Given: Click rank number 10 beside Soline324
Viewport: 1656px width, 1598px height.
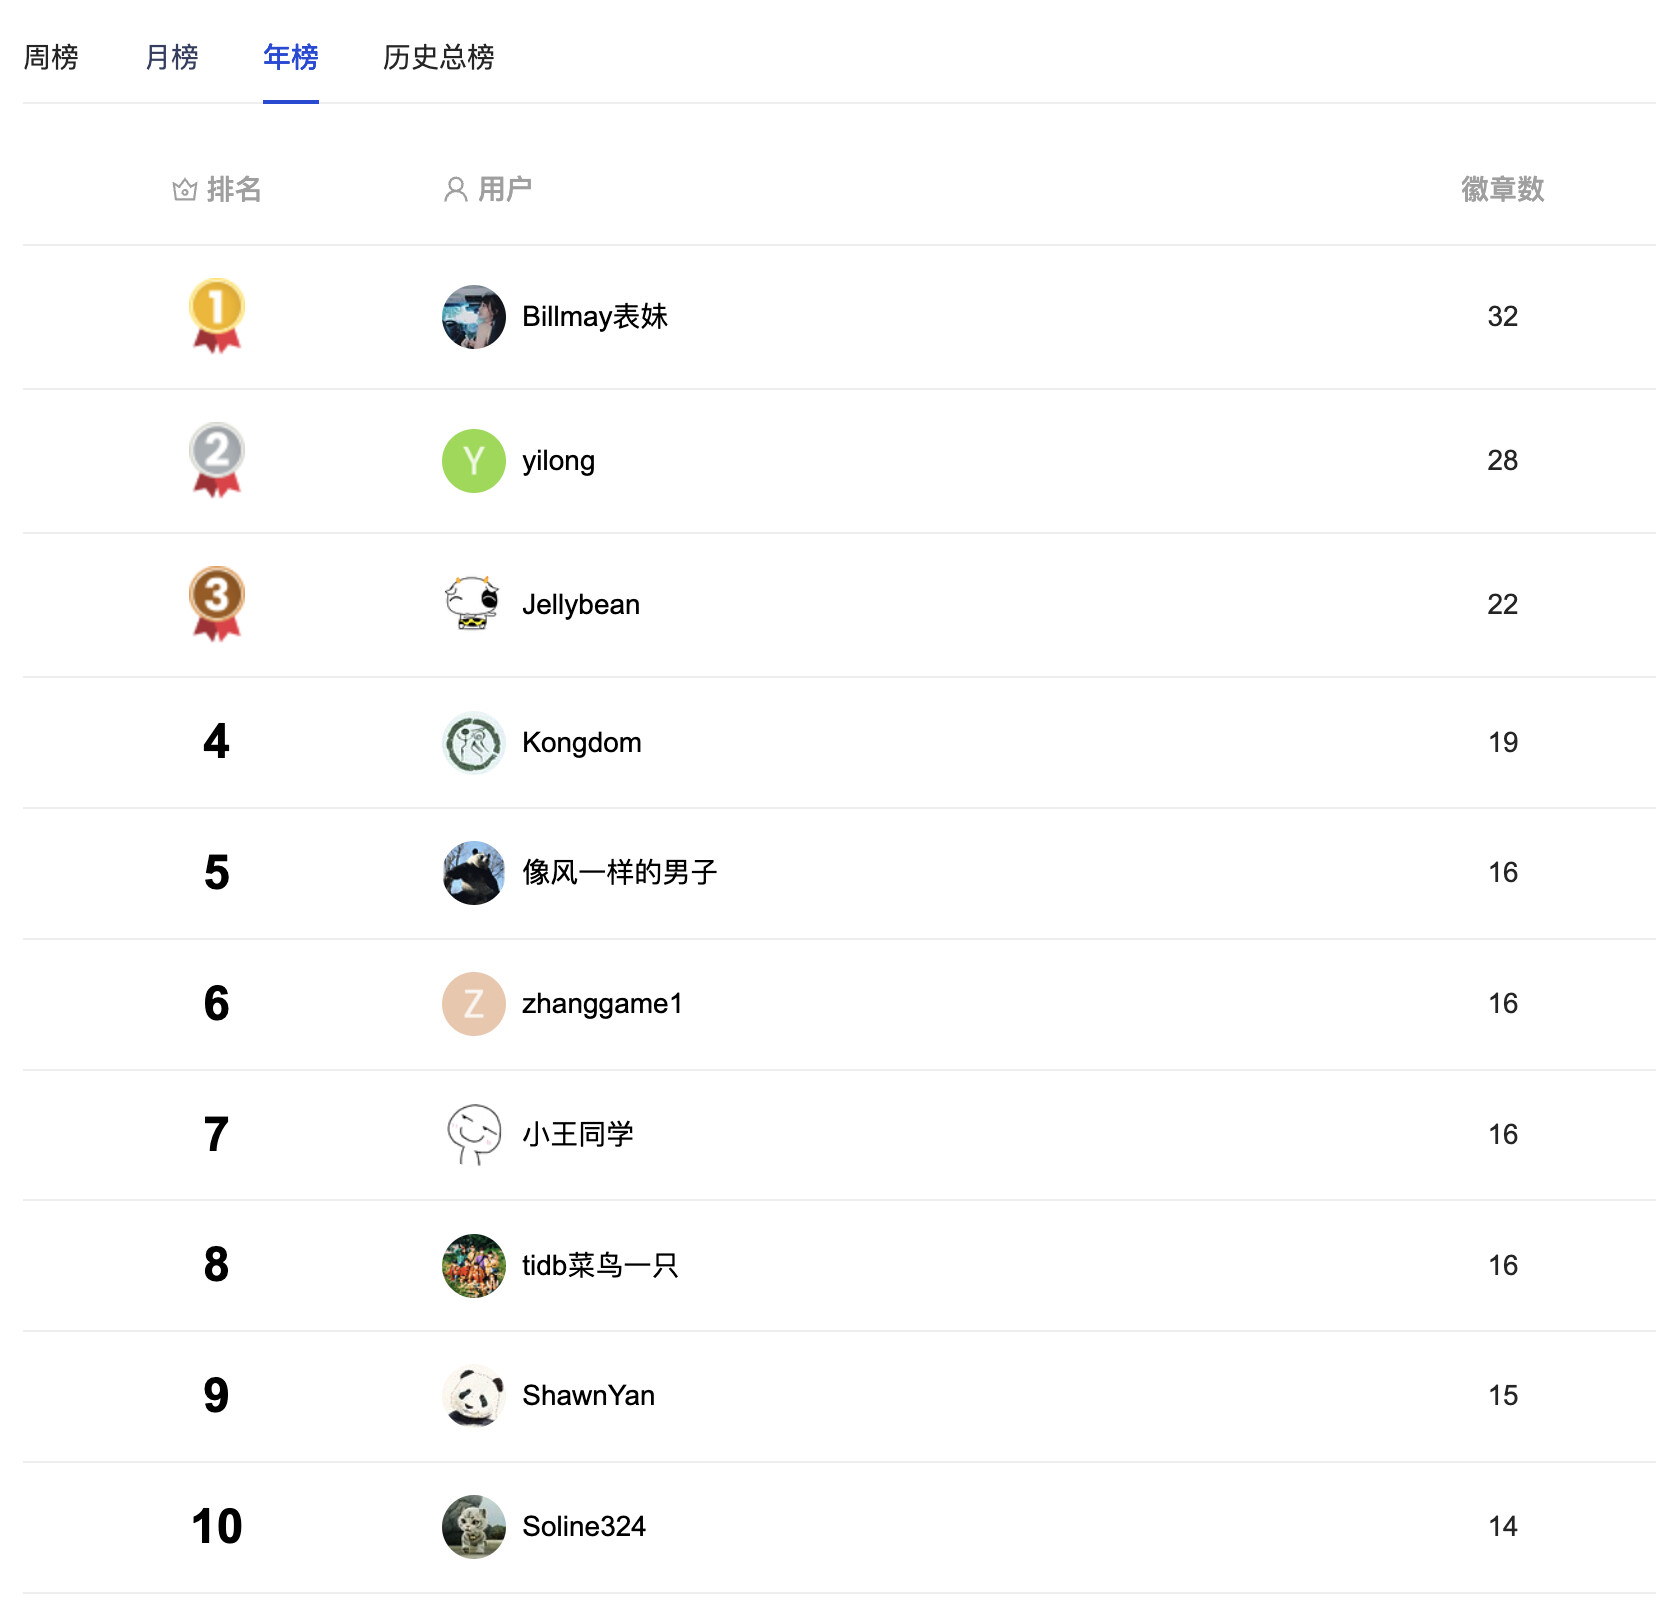Looking at the screenshot, I should [217, 1526].
